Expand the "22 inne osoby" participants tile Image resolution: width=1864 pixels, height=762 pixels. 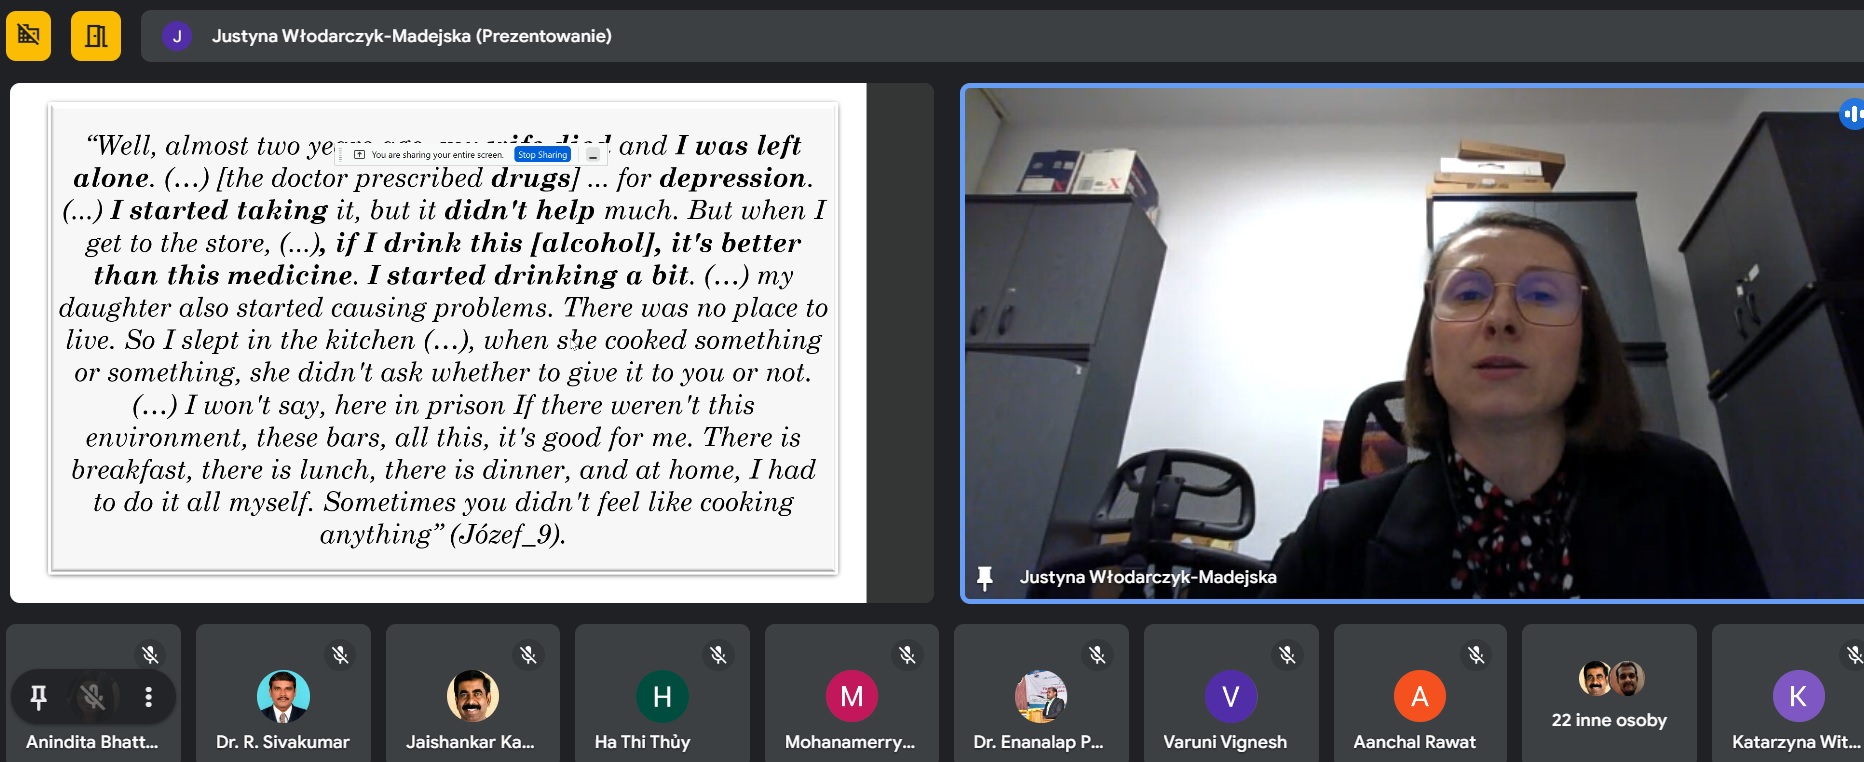coord(1609,693)
